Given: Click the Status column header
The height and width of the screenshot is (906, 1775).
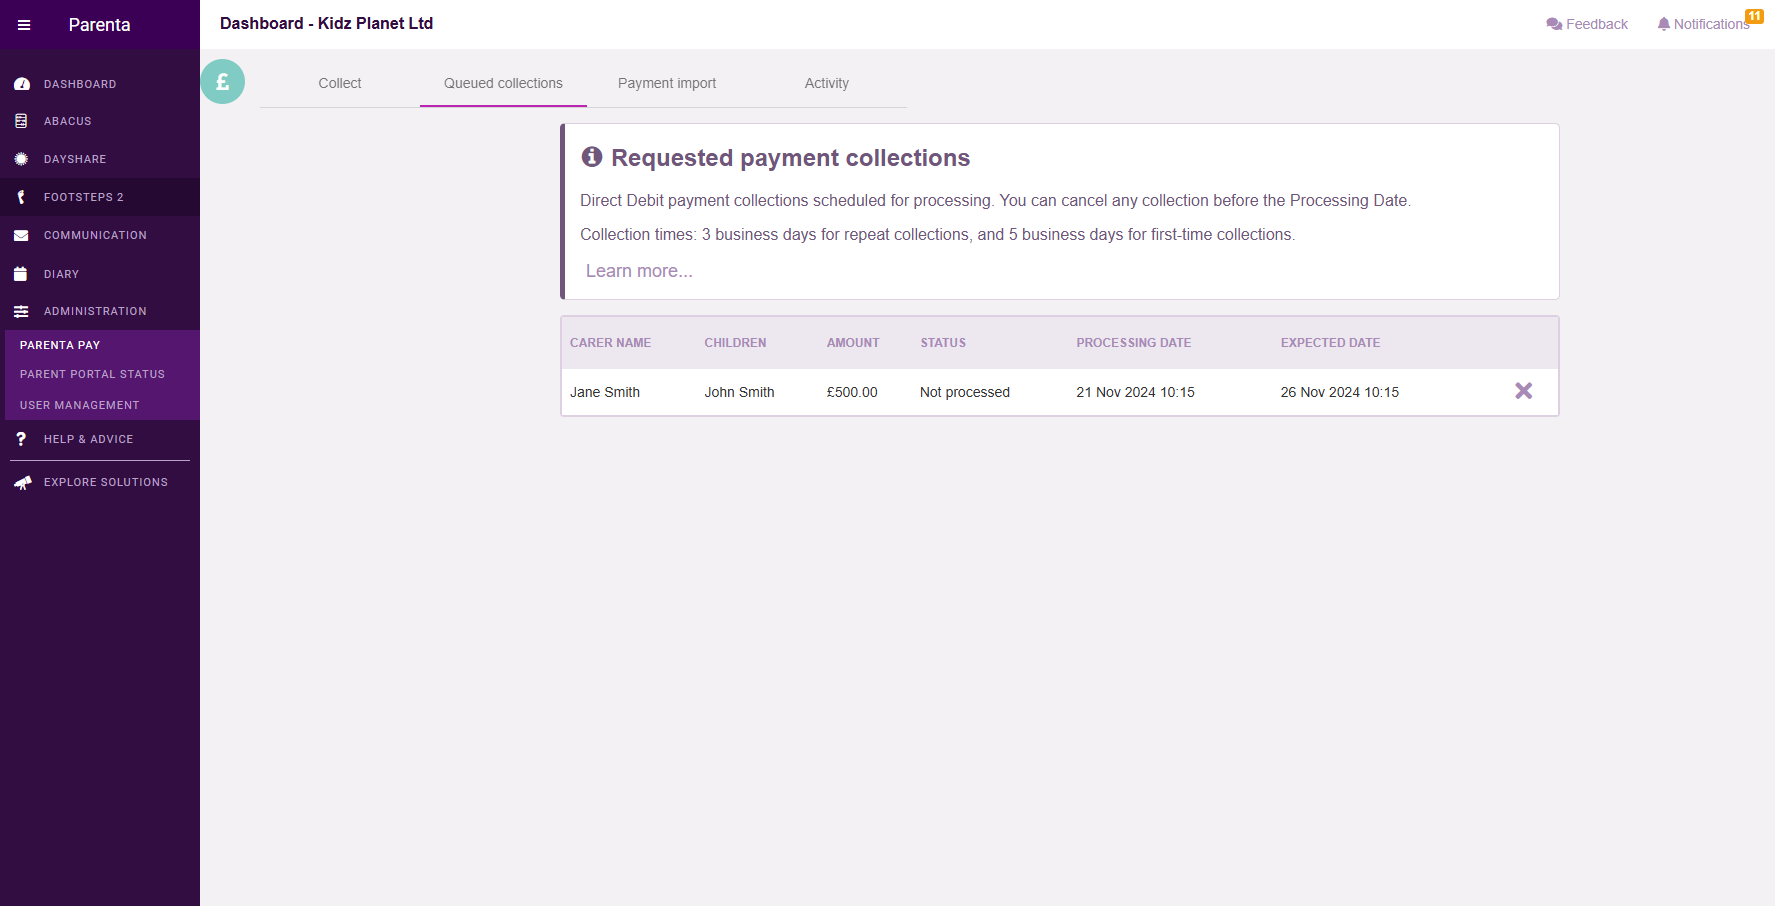Looking at the screenshot, I should (943, 343).
